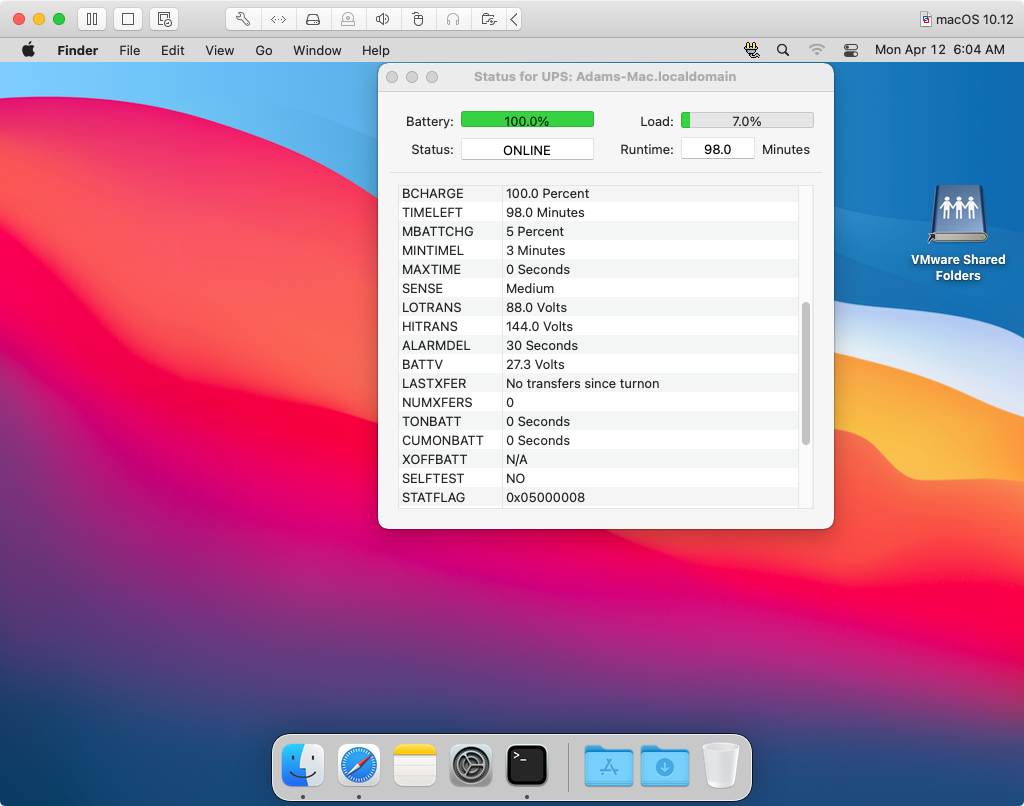Click the VMware single window view icon
Screen dimensions: 1024x806
[128, 19]
